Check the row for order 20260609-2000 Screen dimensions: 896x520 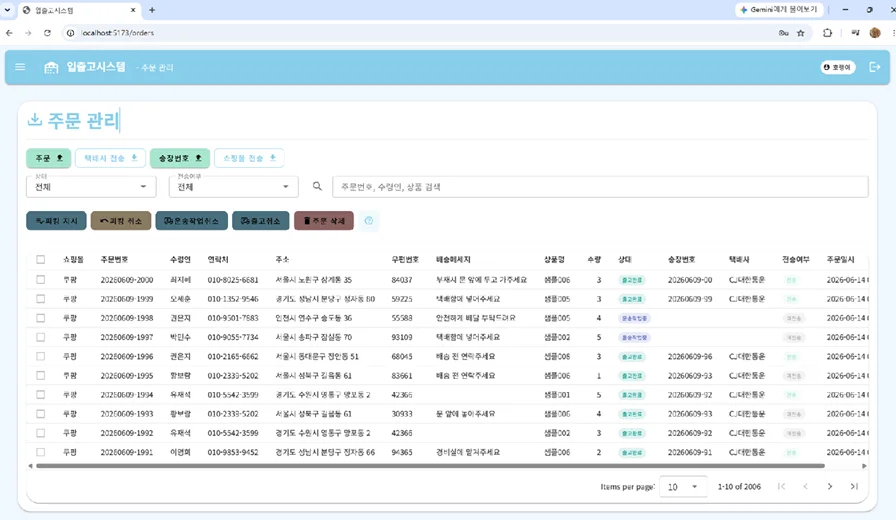[41, 279]
